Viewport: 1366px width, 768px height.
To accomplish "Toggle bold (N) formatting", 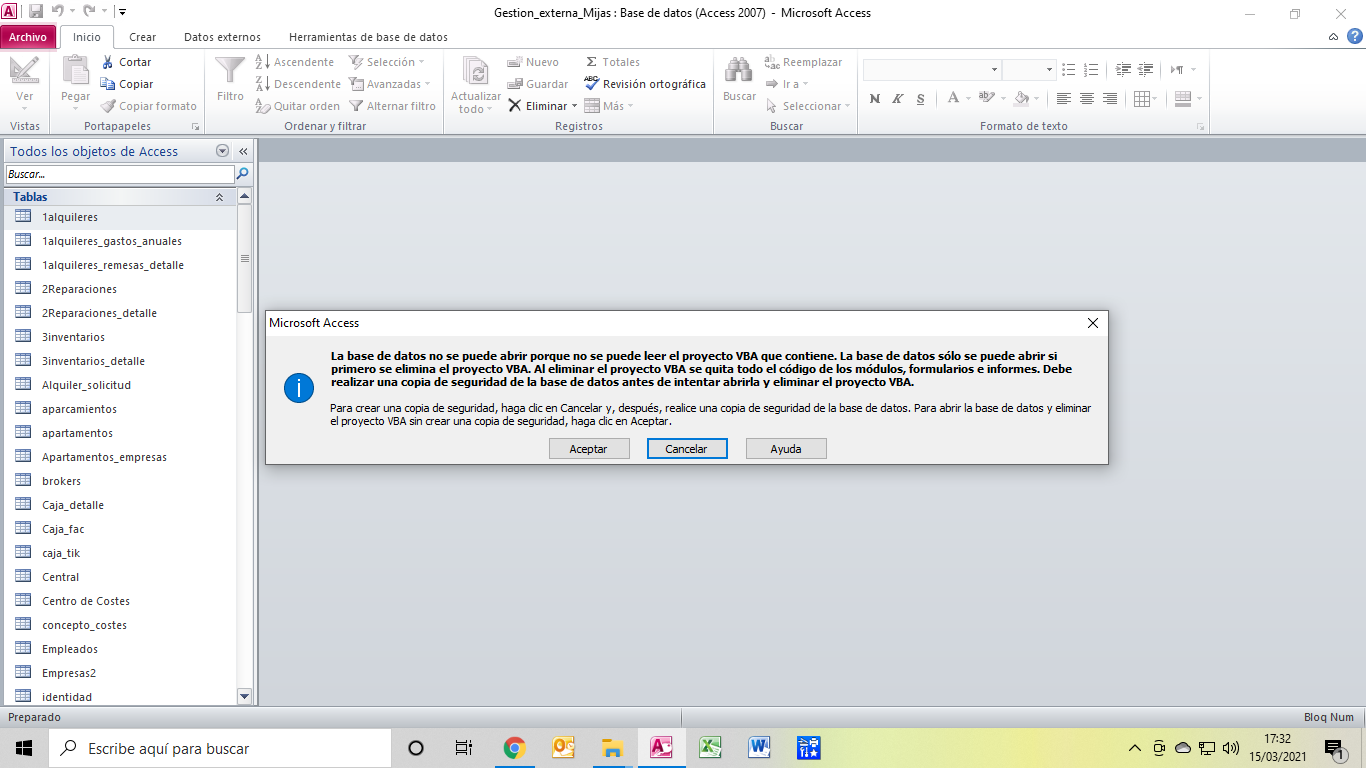I will click(x=875, y=98).
